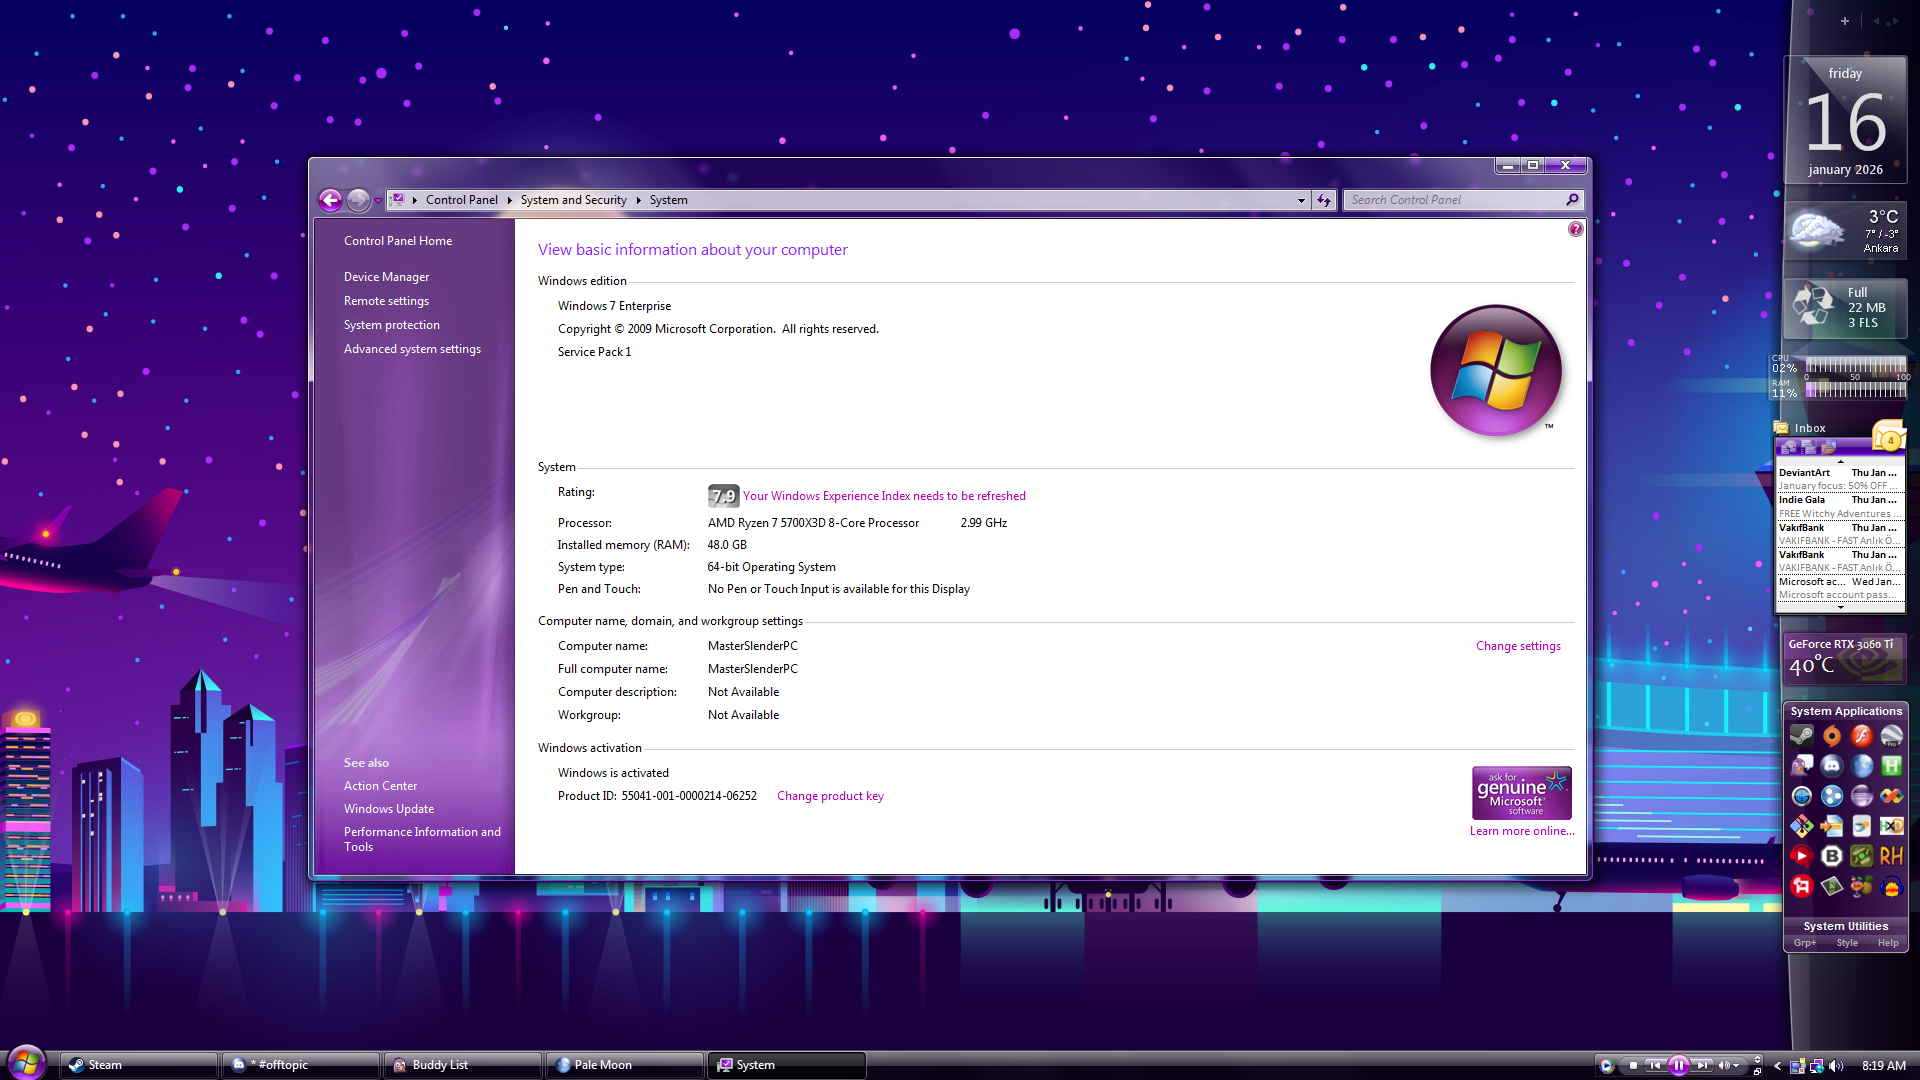The width and height of the screenshot is (1920, 1080).
Task: Open recent pages dropdown next to Forward button
Action: pyautogui.click(x=378, y=201)
